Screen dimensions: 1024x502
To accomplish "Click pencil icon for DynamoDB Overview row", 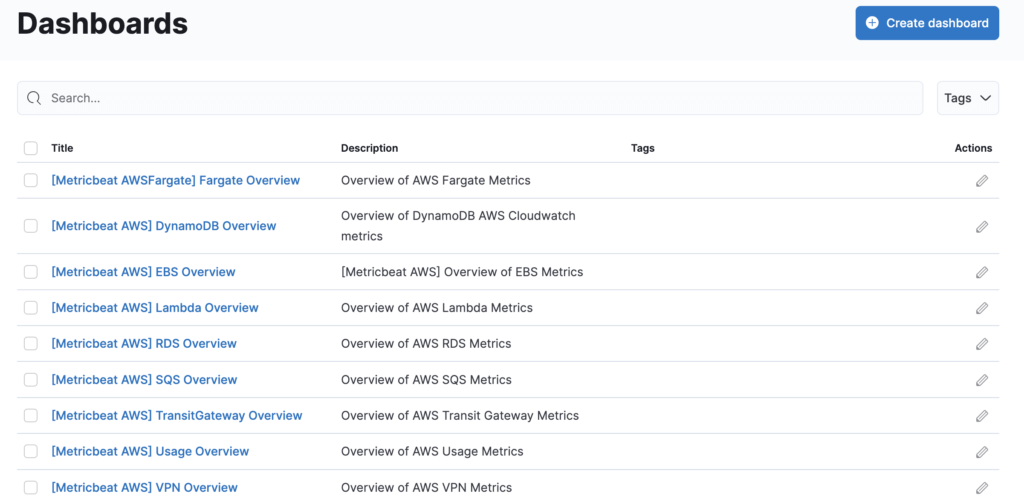I will click(x=982, y=227).
